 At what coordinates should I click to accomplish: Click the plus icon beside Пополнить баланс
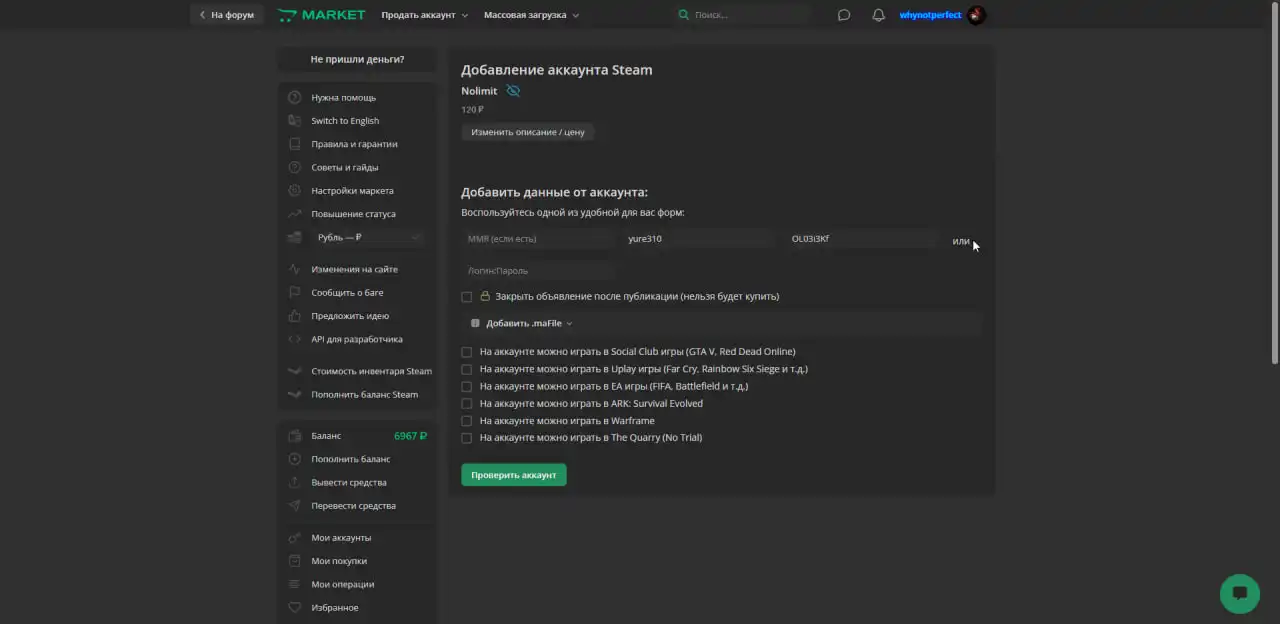tap(294, 459)
